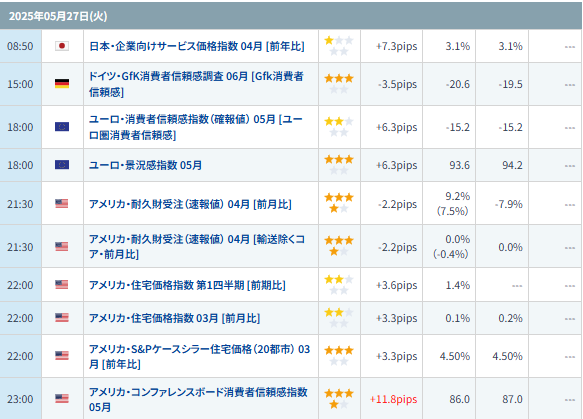
Task: Open ドイツ・GfK消費者信頼感調査 06月 link
Action: point(196,84)
